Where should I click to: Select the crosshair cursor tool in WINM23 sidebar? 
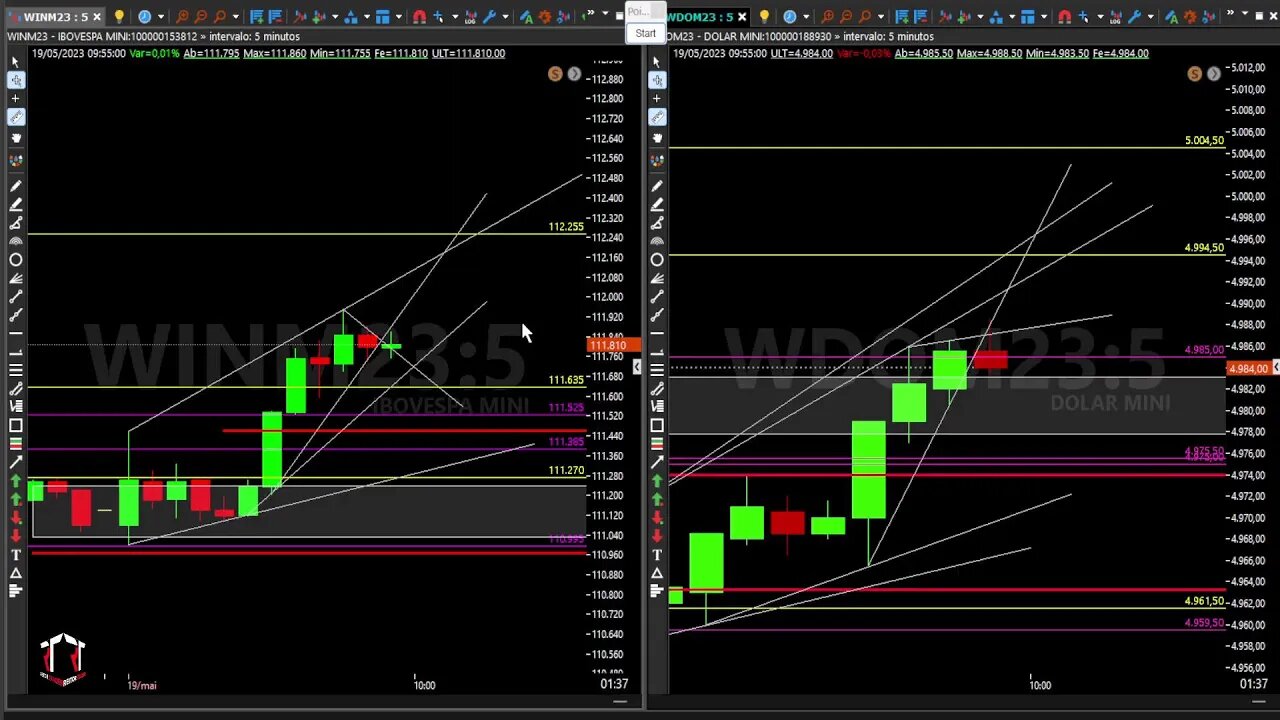click(x=16, y=80)
